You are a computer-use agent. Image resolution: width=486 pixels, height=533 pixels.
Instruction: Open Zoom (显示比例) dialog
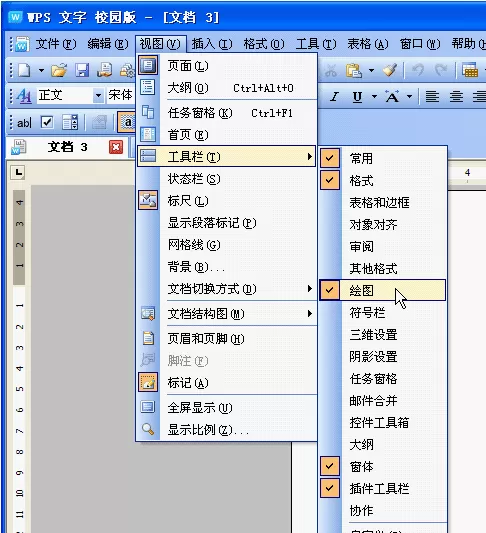[x=227, y=430]
